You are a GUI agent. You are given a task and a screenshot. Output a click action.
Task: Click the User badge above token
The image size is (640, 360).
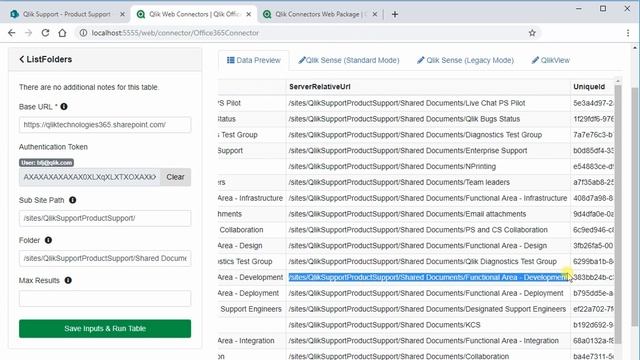[47, 162]
